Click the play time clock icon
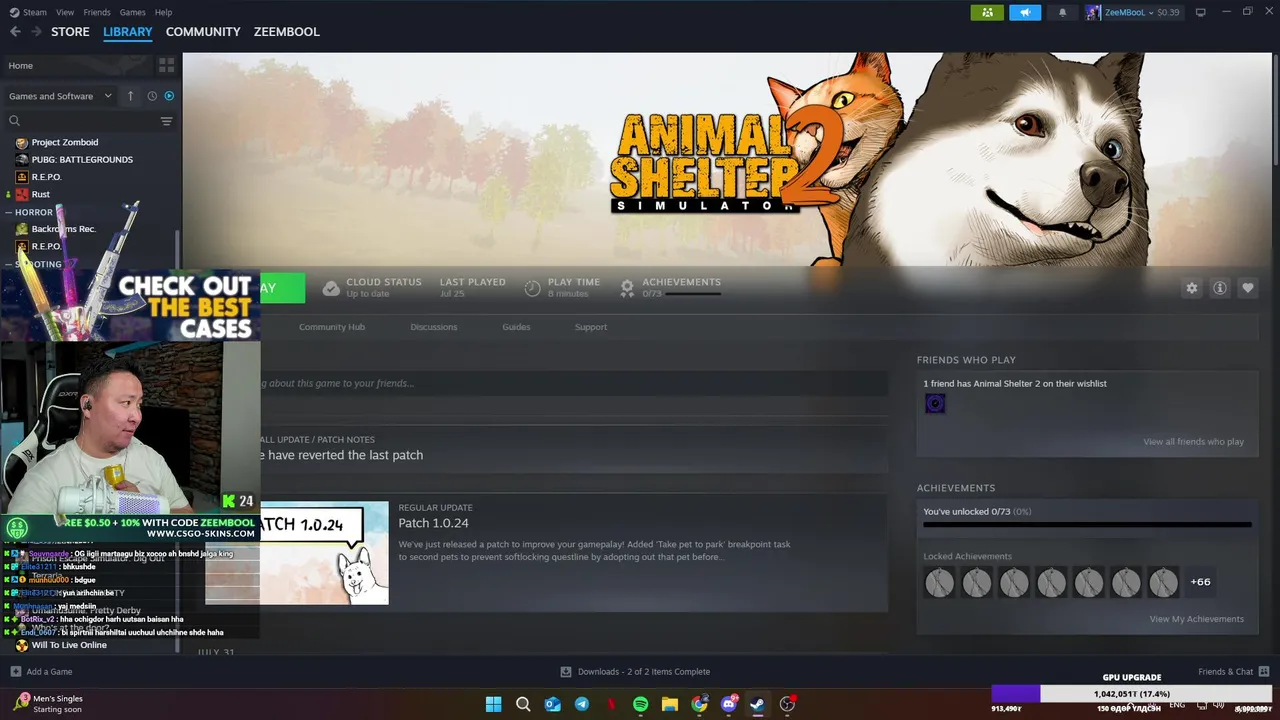The width and height of the screenshot is (1280, 720). [532, 288]
